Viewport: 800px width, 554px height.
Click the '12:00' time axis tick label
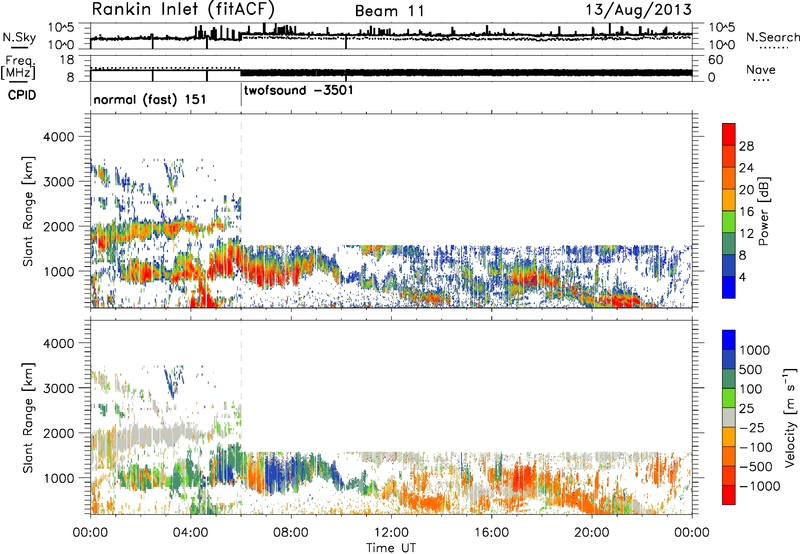click(391, 533)
